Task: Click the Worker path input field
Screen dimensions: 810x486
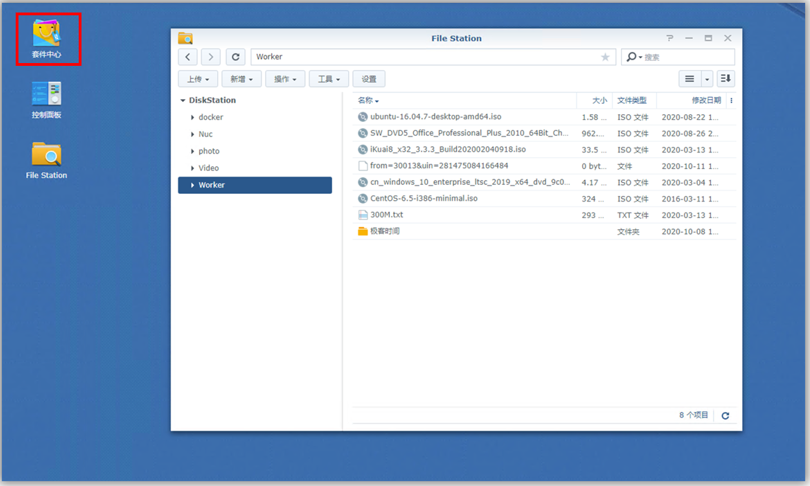Action: [433, 57]
